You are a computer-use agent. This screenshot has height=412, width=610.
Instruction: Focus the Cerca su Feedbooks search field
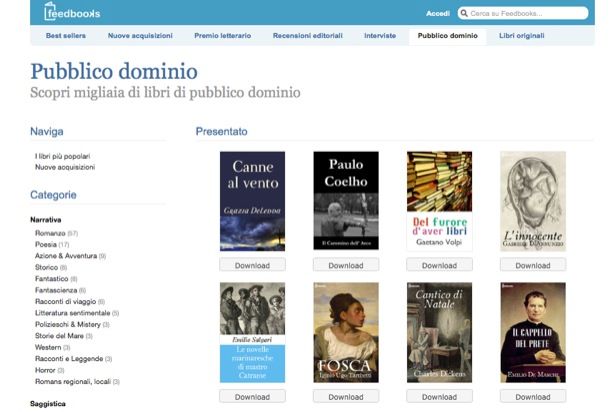(523, 13)
